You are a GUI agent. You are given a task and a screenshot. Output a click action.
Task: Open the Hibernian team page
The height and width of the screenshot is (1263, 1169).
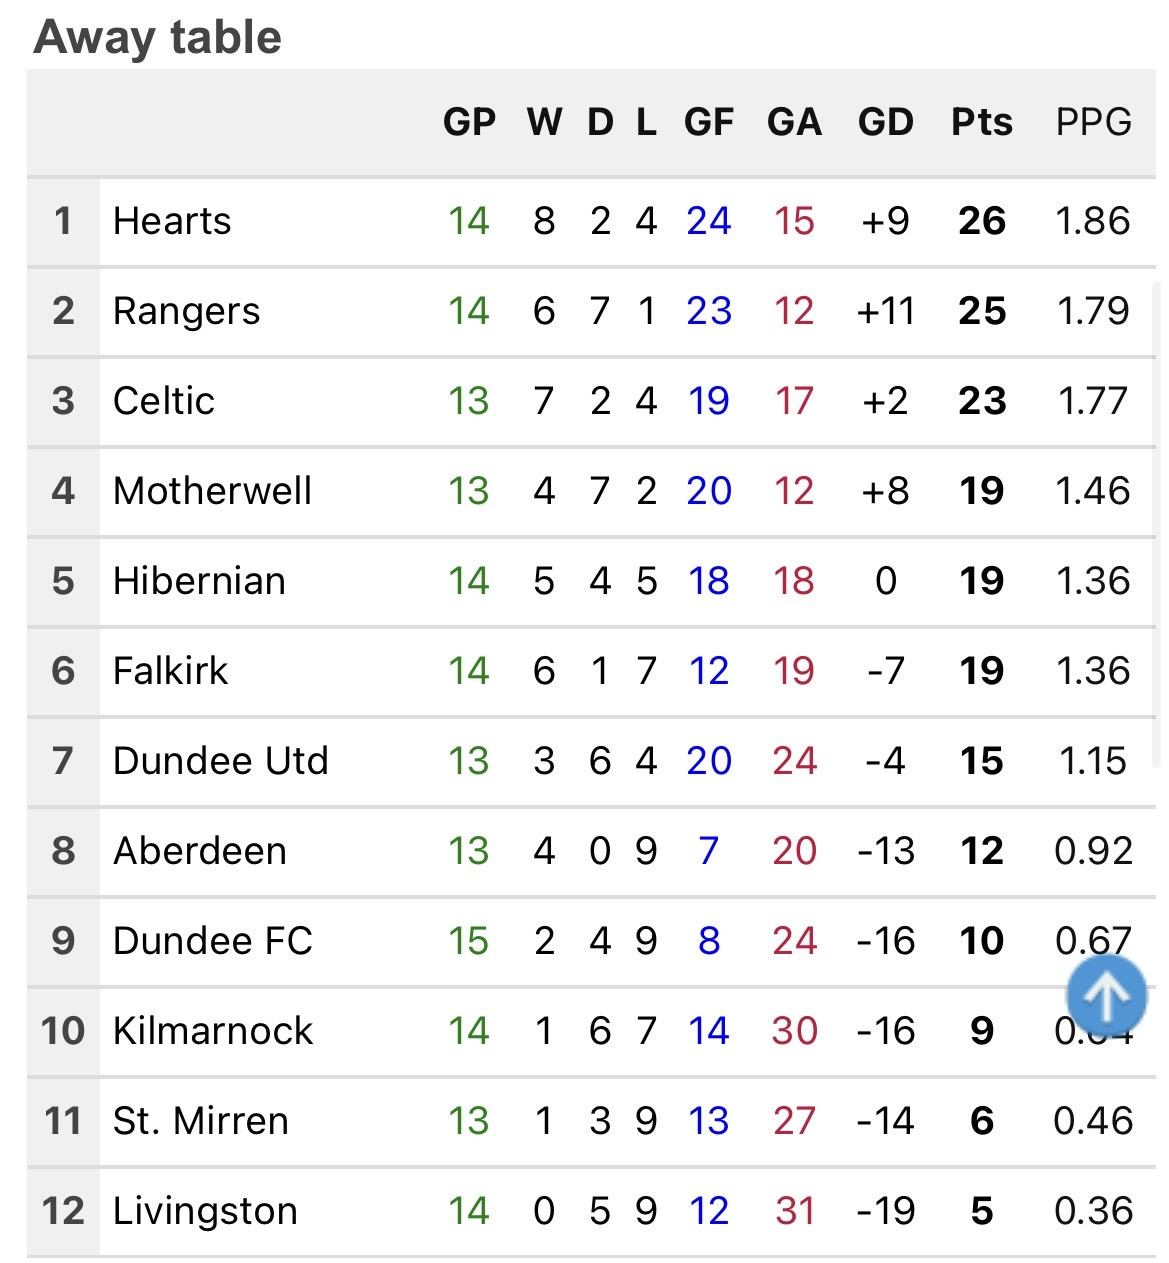(199, 581)
